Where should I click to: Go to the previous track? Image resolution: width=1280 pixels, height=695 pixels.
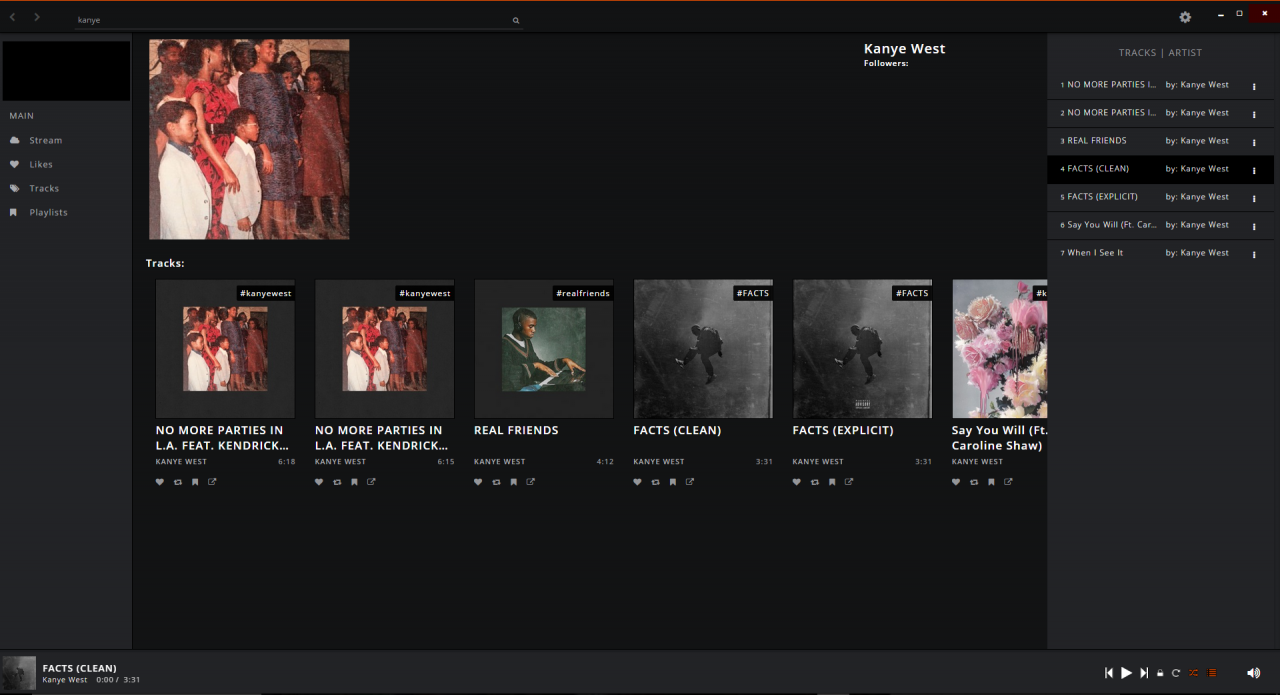click(1108, 673)
